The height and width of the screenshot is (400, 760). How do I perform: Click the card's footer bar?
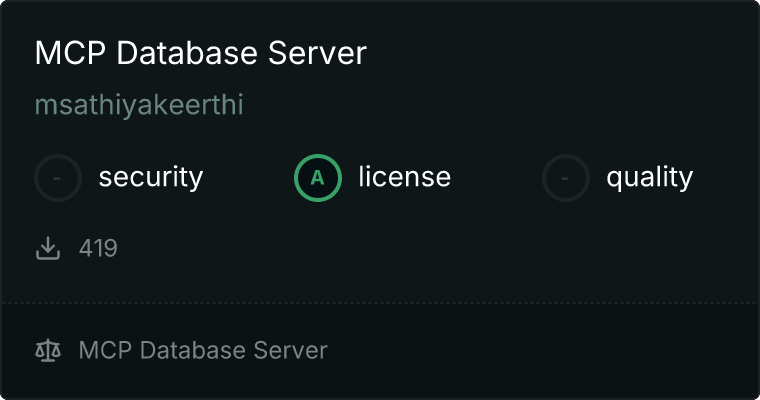click(500, 351)
